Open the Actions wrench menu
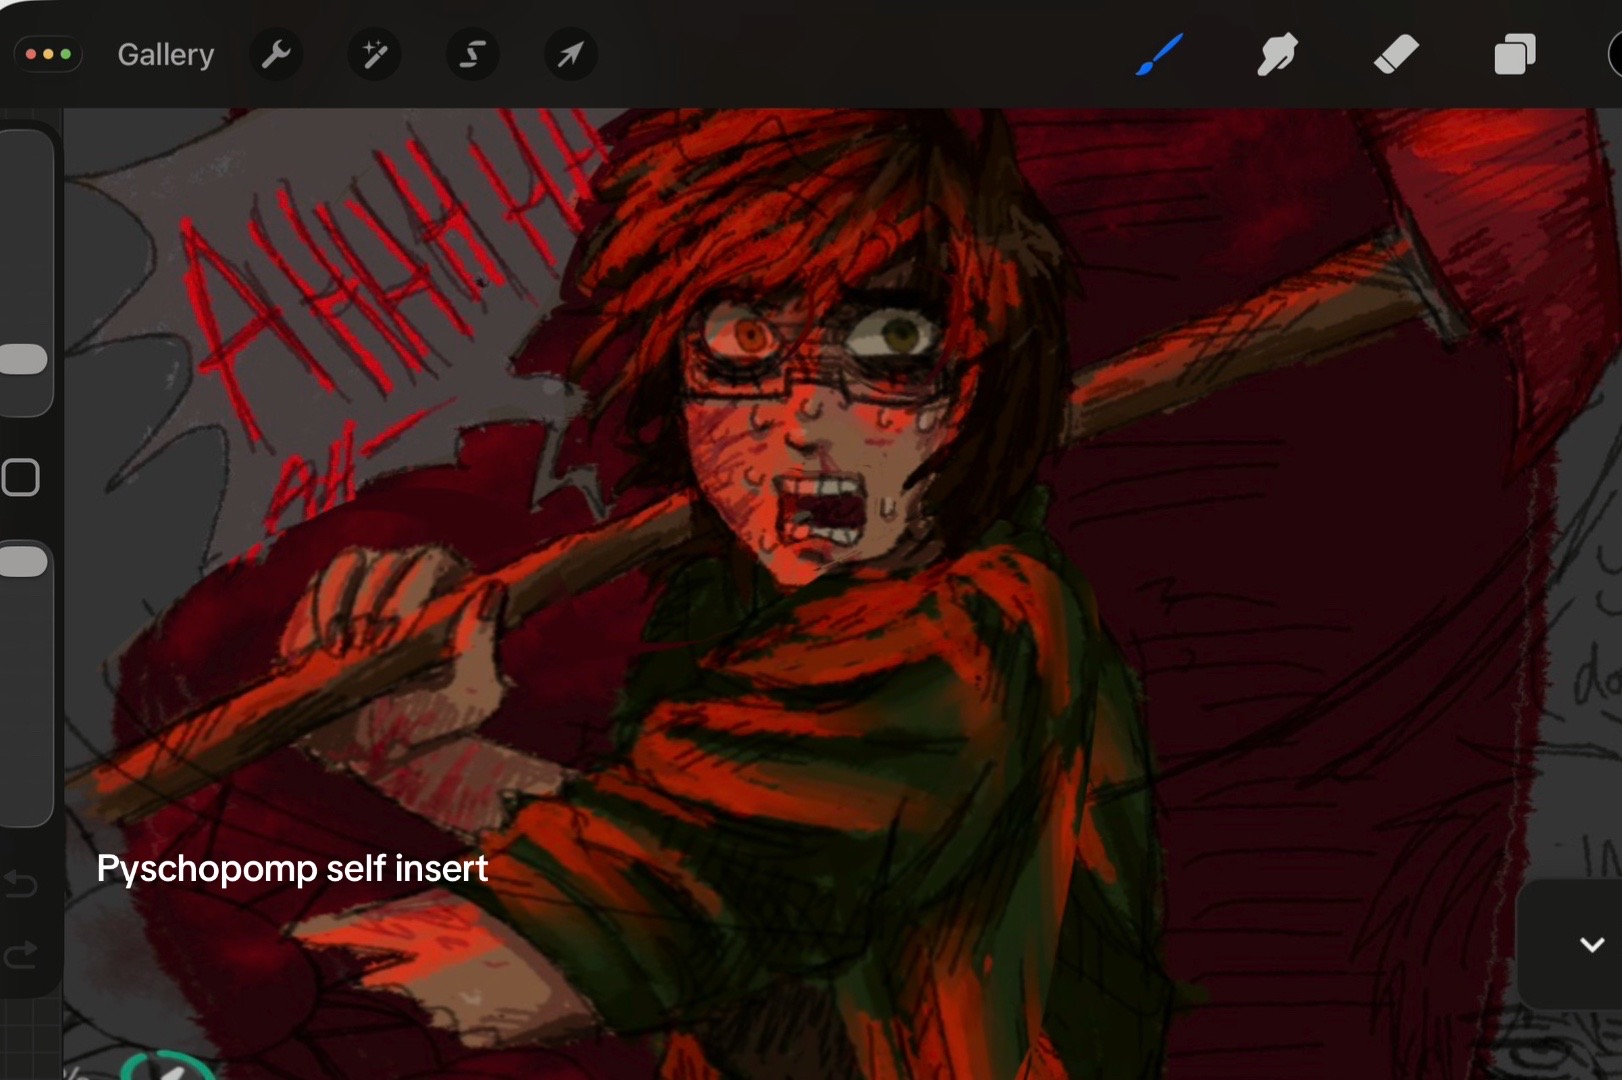This screenshot has width=1622, height=1080. [276, 54]
